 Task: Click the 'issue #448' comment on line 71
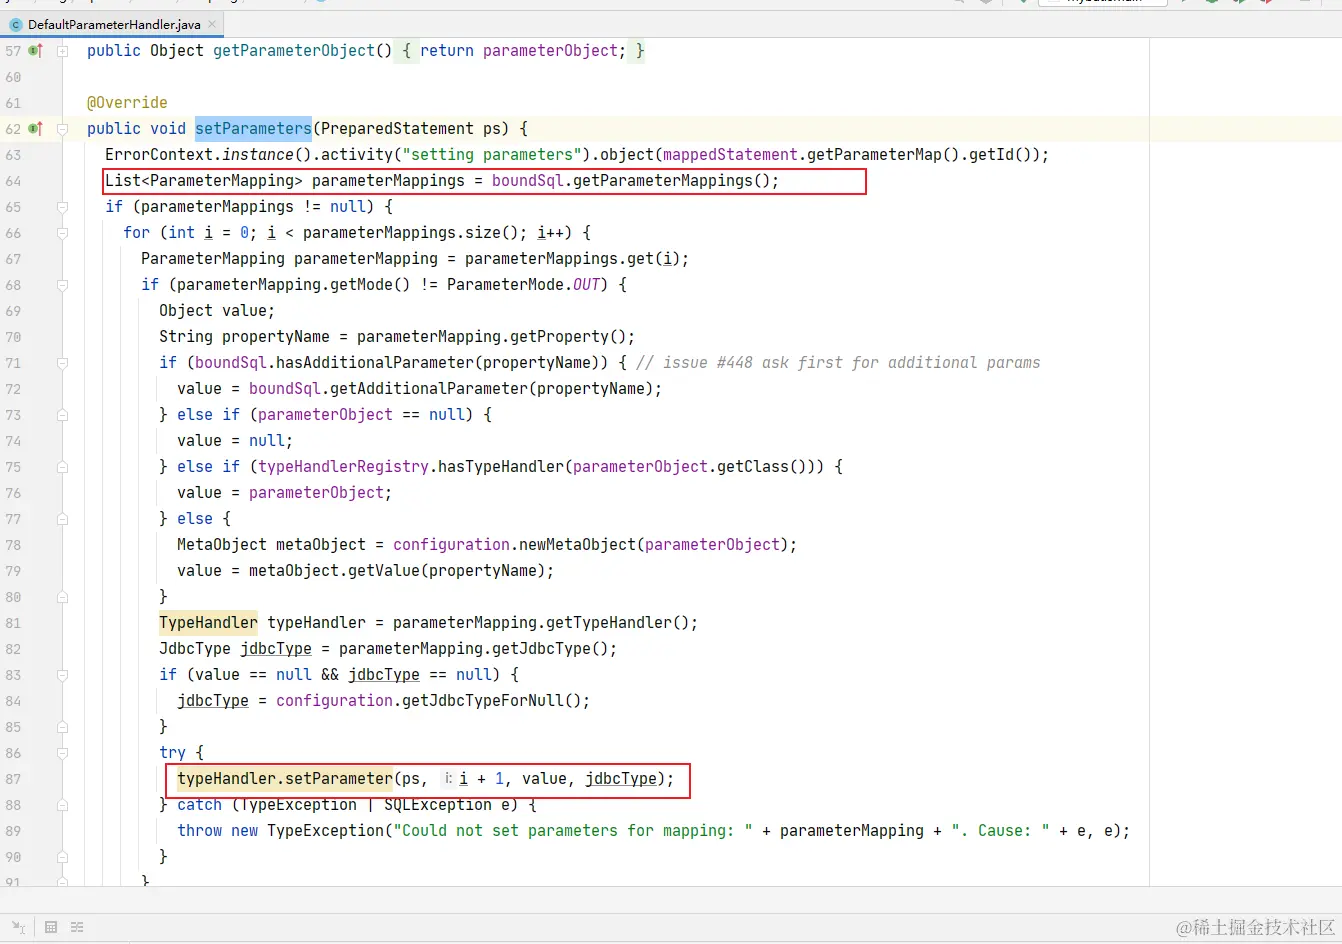[838, 362]
